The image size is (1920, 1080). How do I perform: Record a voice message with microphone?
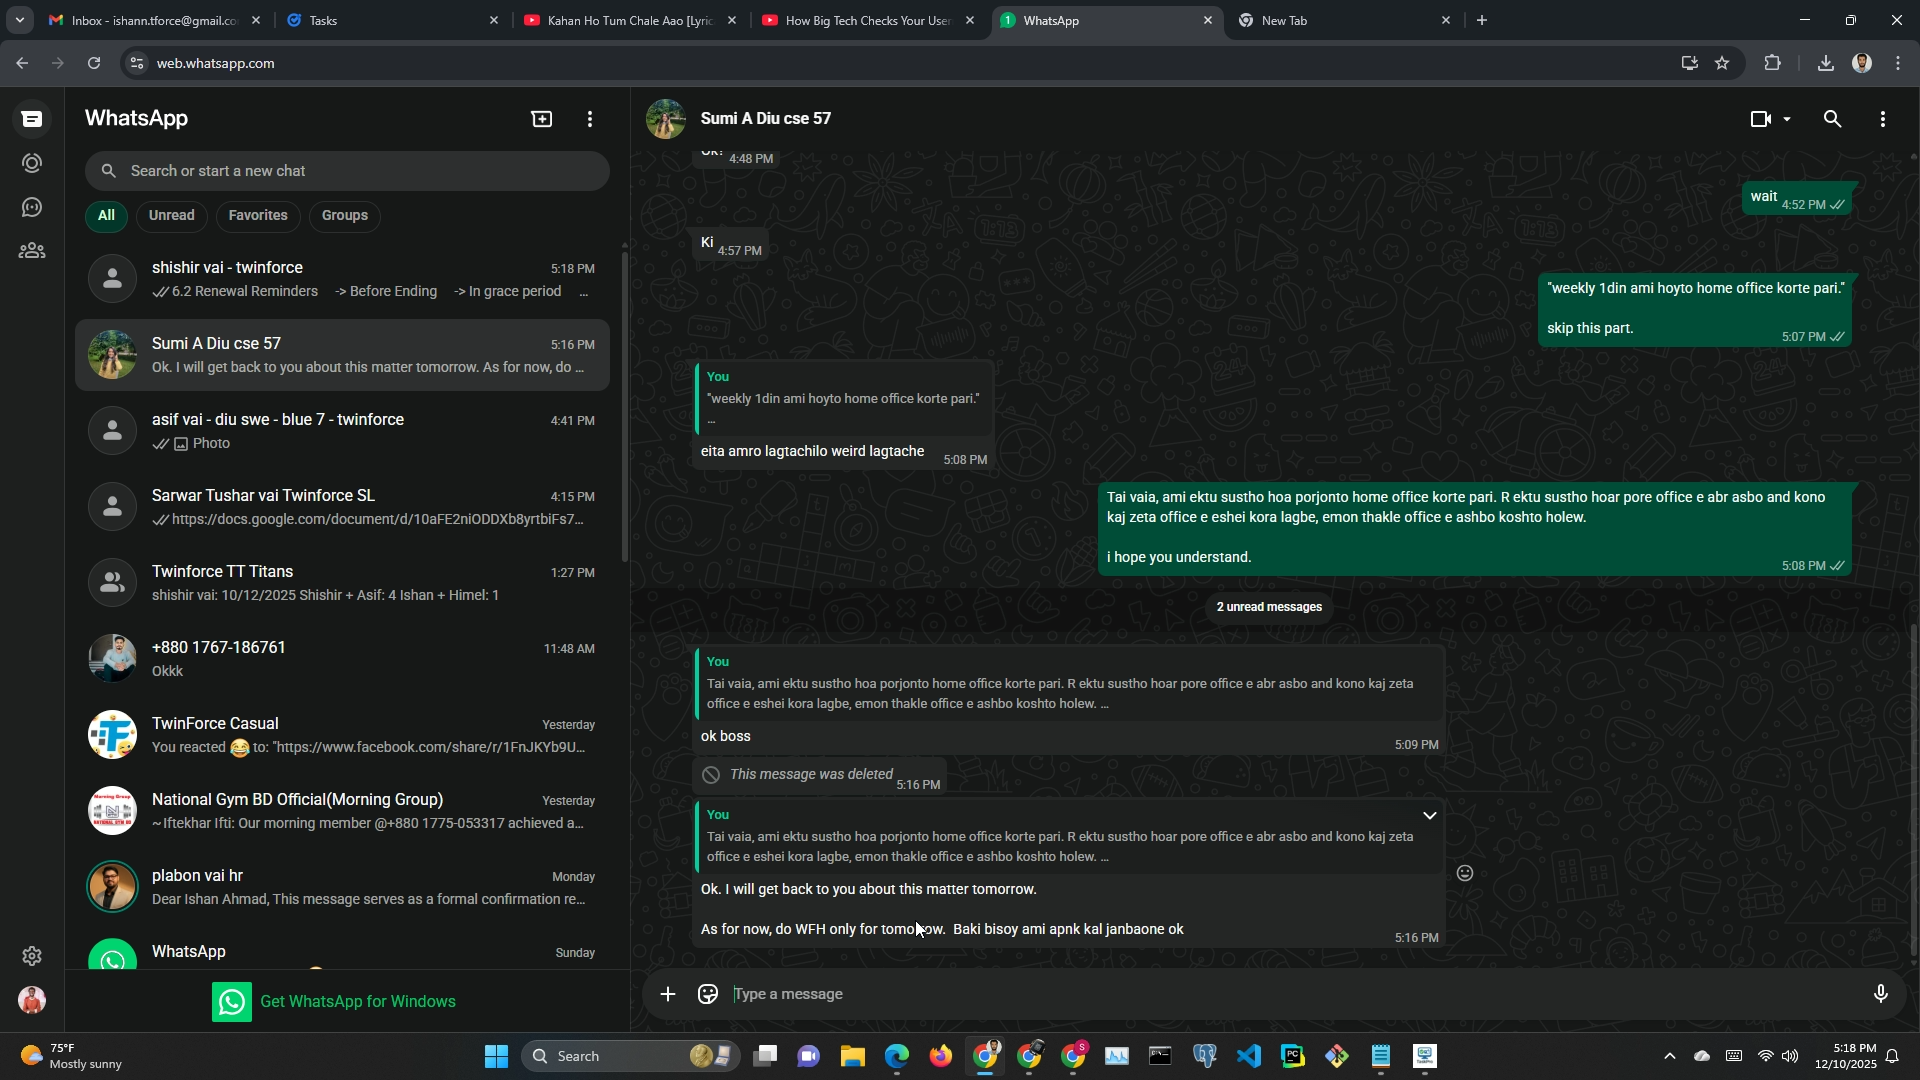[1880, 994]
